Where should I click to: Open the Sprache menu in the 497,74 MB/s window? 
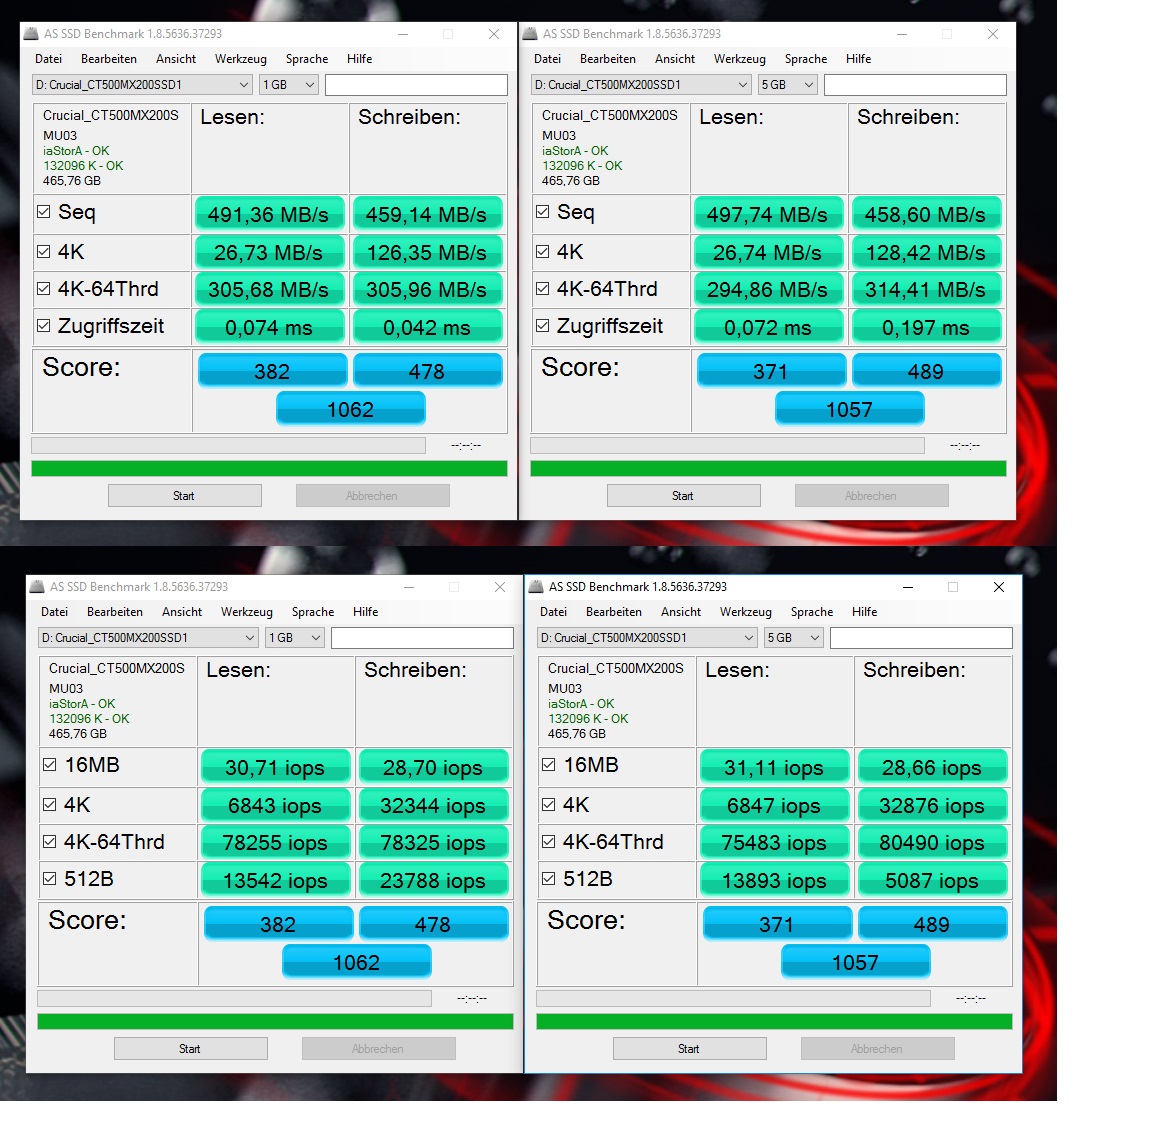click(805, 59)
